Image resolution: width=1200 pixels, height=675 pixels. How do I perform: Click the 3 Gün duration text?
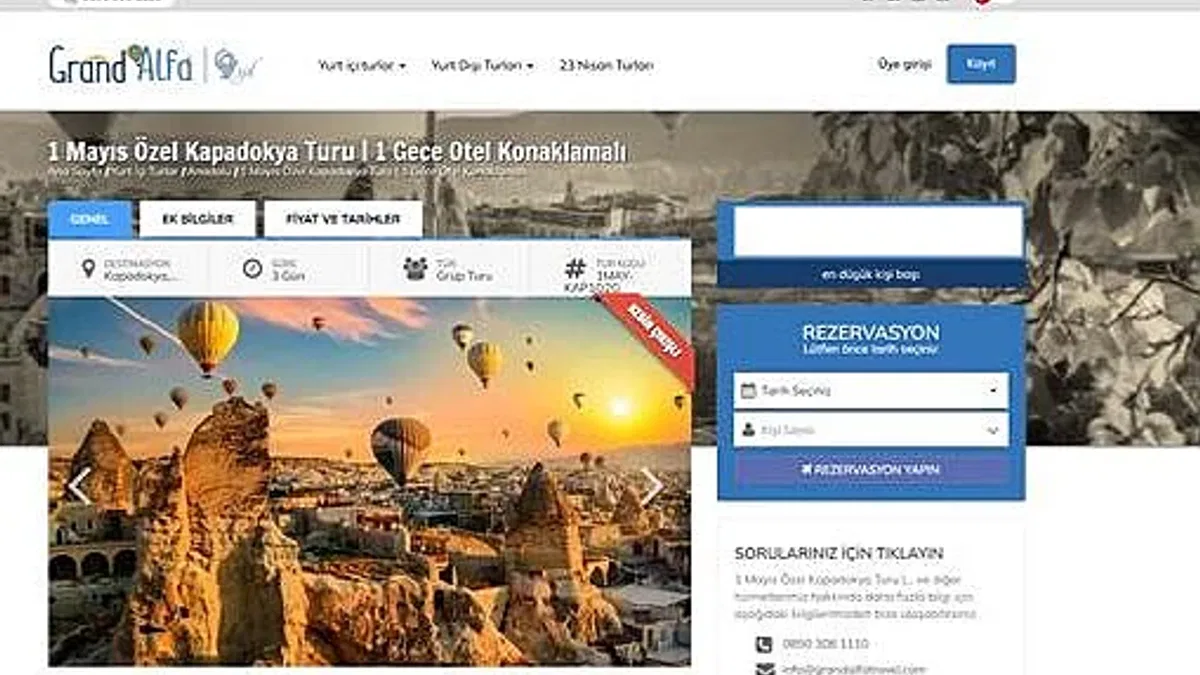pos(291,276)
